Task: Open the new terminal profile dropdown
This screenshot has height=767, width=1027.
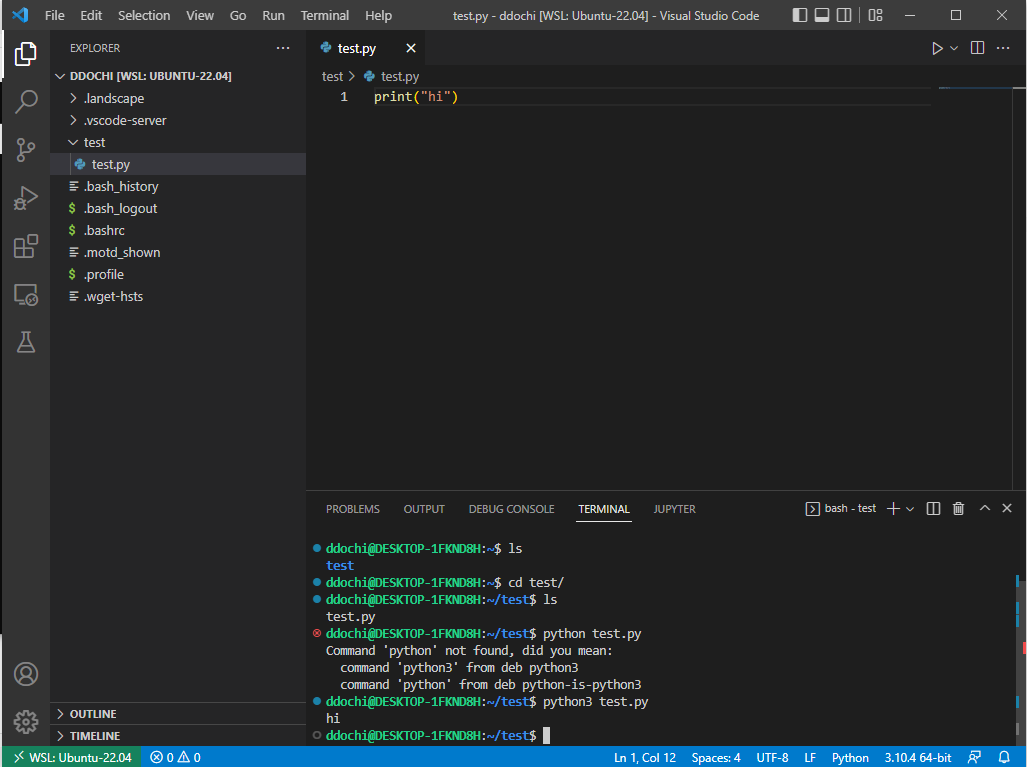Action: [x=910, y=509]
